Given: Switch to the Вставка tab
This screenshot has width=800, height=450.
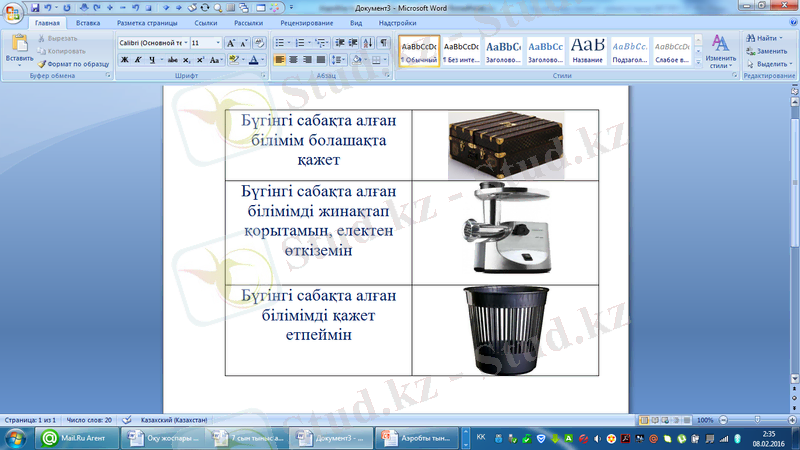Looking at the screenshot, I should (x=88, y=21).
